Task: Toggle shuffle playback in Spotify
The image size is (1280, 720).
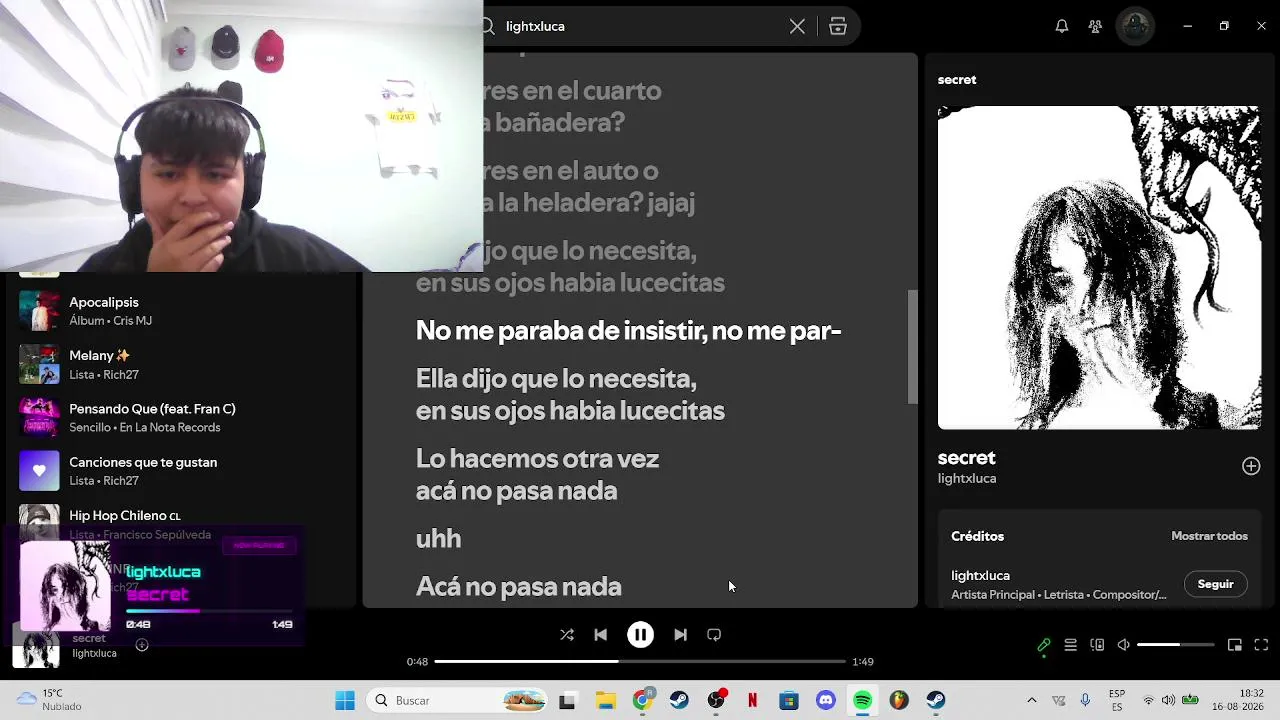Action: (567, 635)
